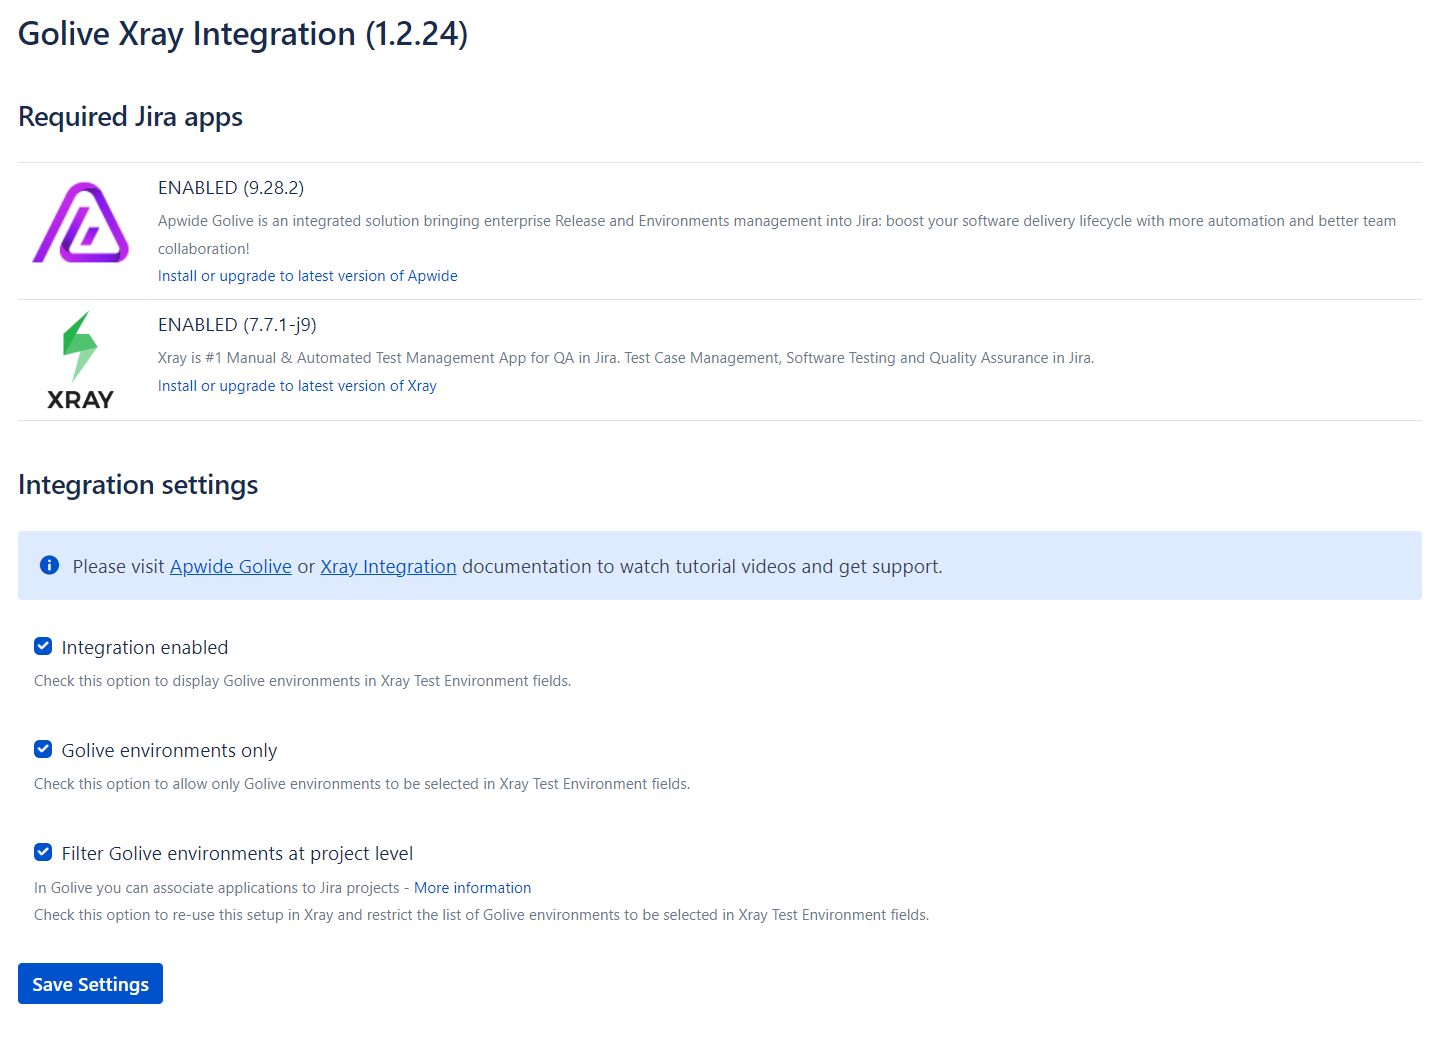The width and height of the screenshot is (1433, 1042).
Task: Disable Filter Golive environments at project level checkbox
Action: pyautogui.click(x=43, y=853)
